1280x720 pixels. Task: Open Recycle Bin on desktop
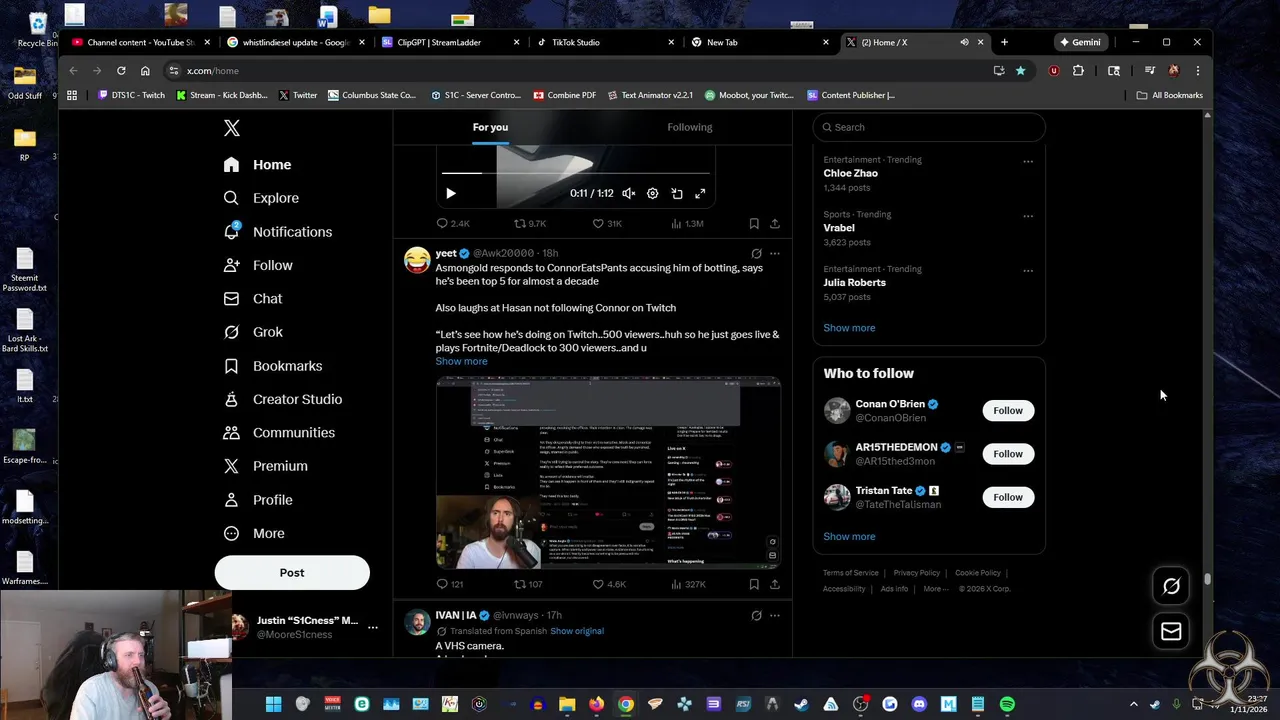pos(38,29)
